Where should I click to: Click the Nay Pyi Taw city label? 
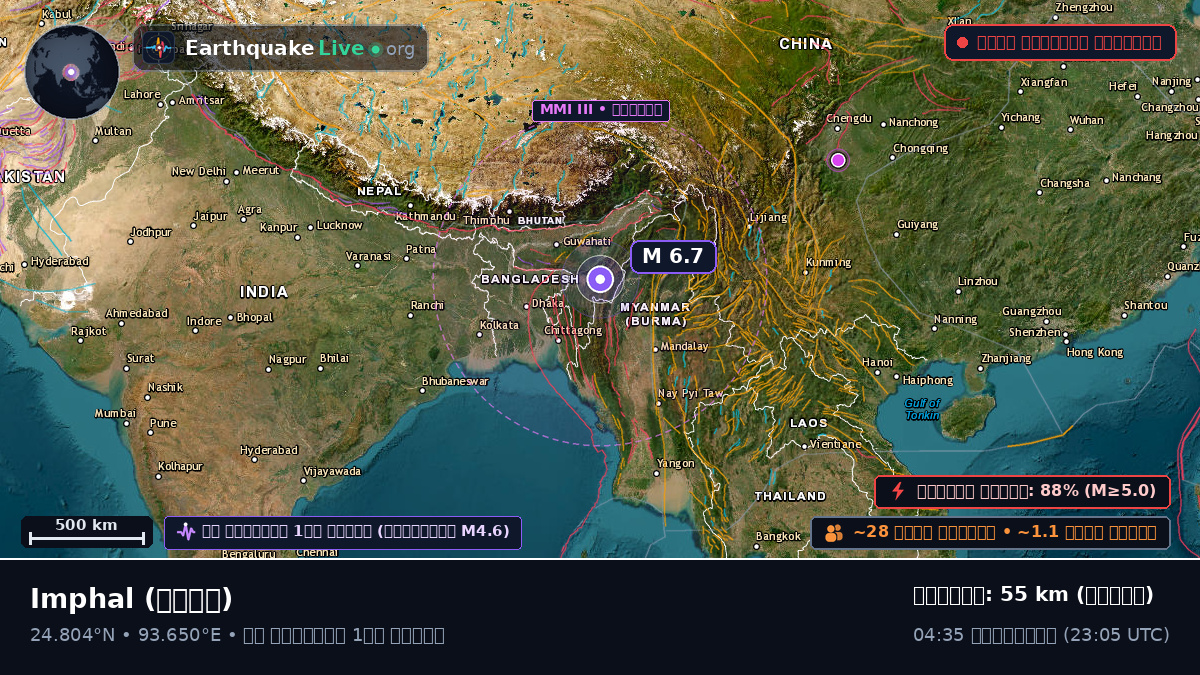[x=690, y=394]
